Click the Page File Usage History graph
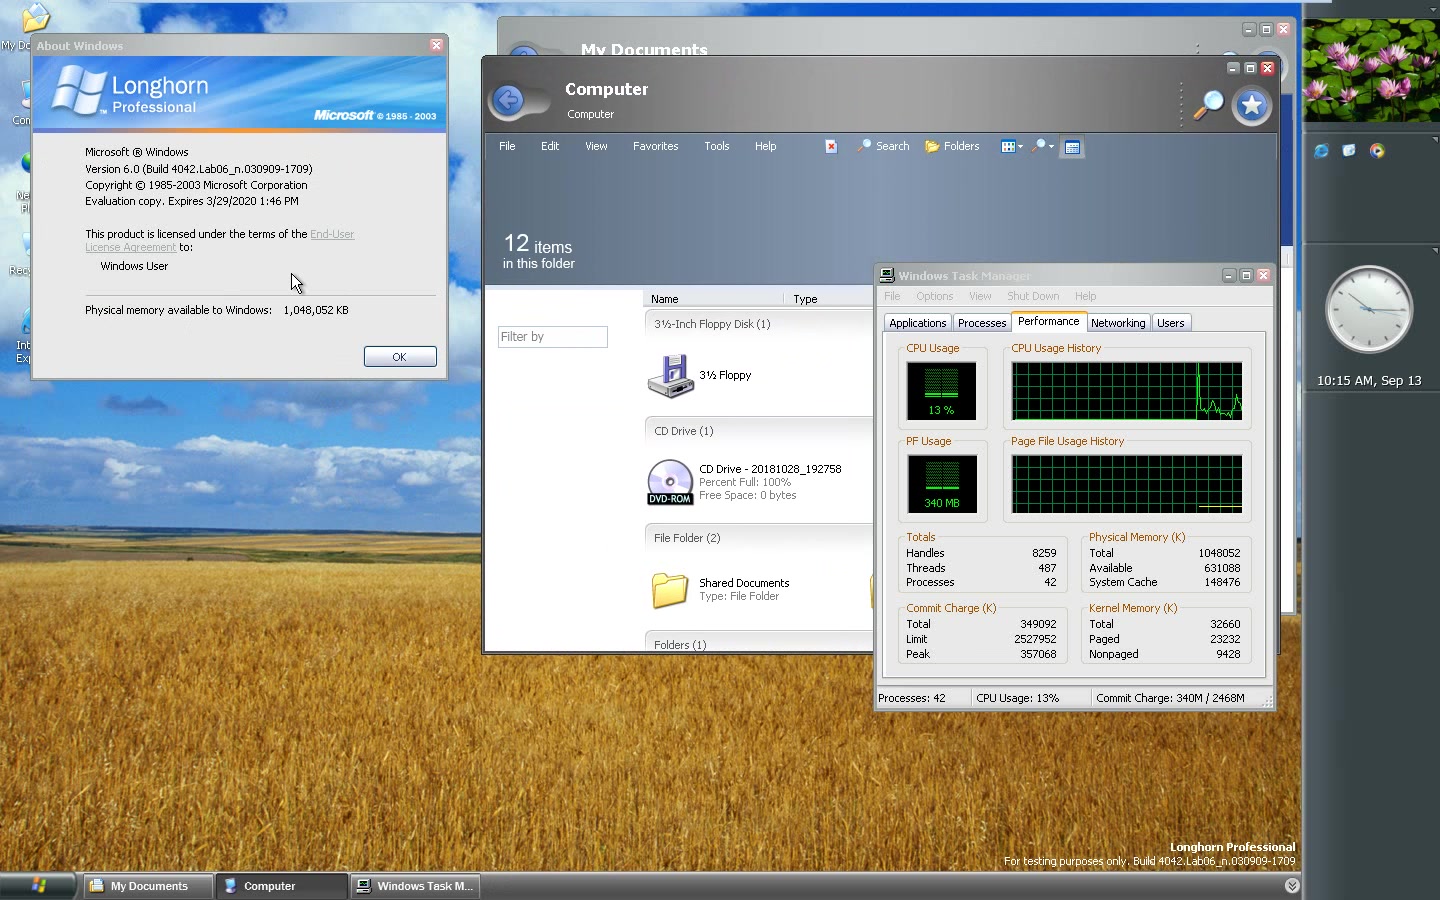 1127,484
